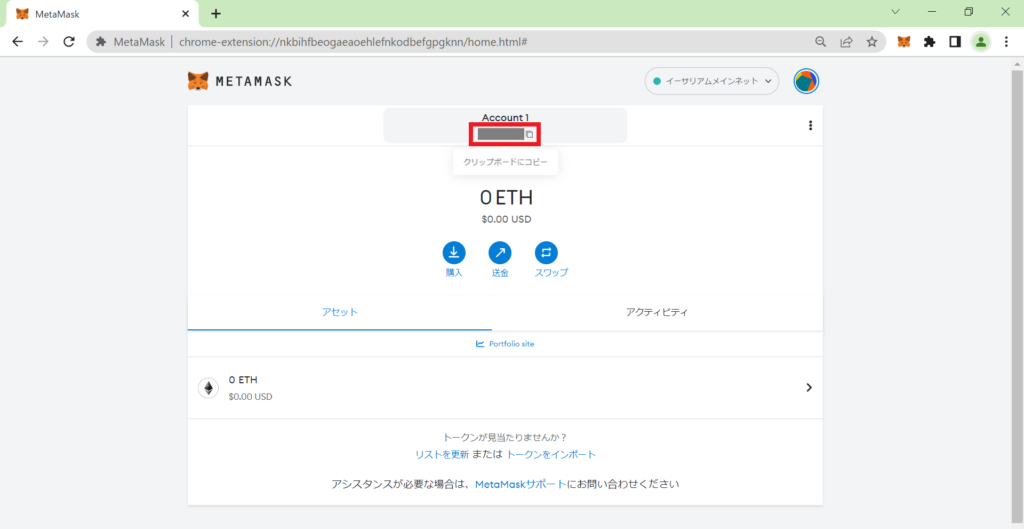The width and height of the screenshot is (1024, 529).
Task: Expand the ETH asset row chevron
Action: coord(808,388)
